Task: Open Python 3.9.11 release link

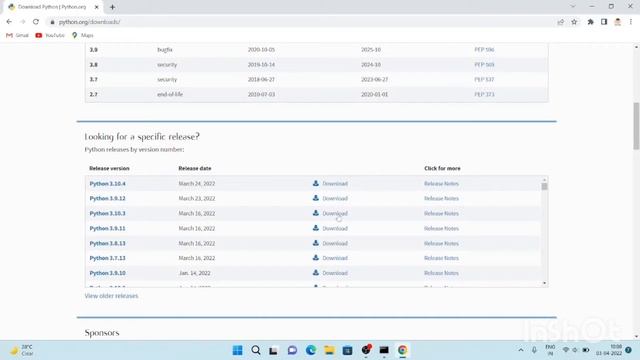Action: pos(107,229)
